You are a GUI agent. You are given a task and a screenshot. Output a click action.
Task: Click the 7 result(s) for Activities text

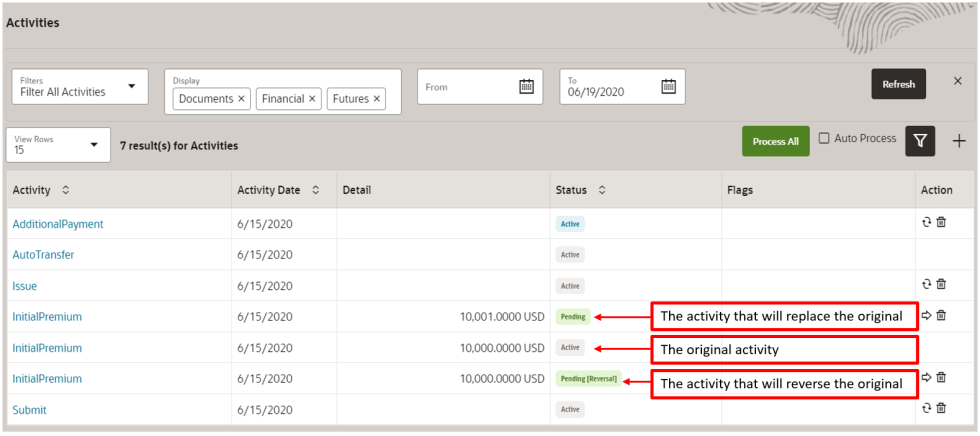point(179,146)
